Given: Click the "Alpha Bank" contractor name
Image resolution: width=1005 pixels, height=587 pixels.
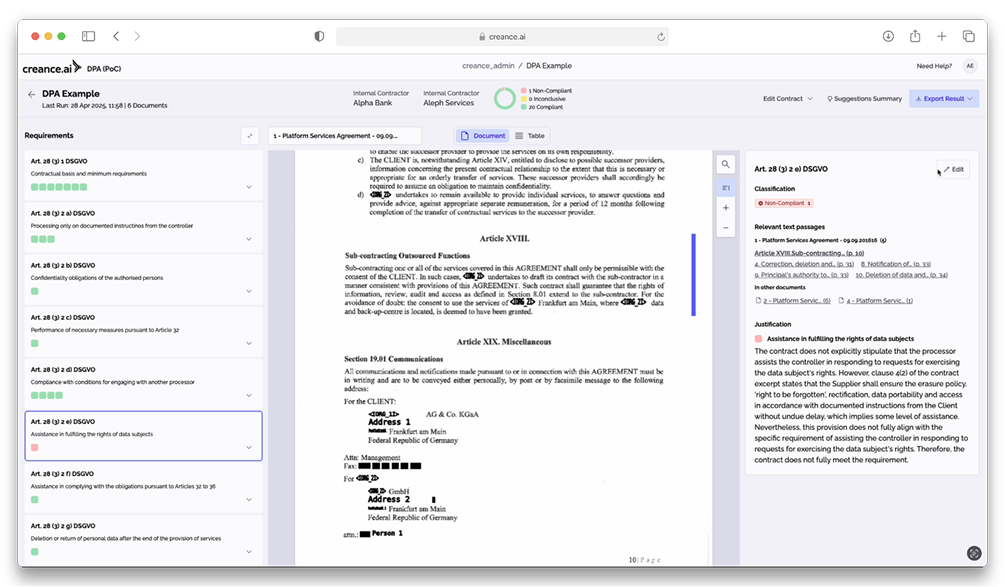Looking at the screenshot, I should [372, 103].
